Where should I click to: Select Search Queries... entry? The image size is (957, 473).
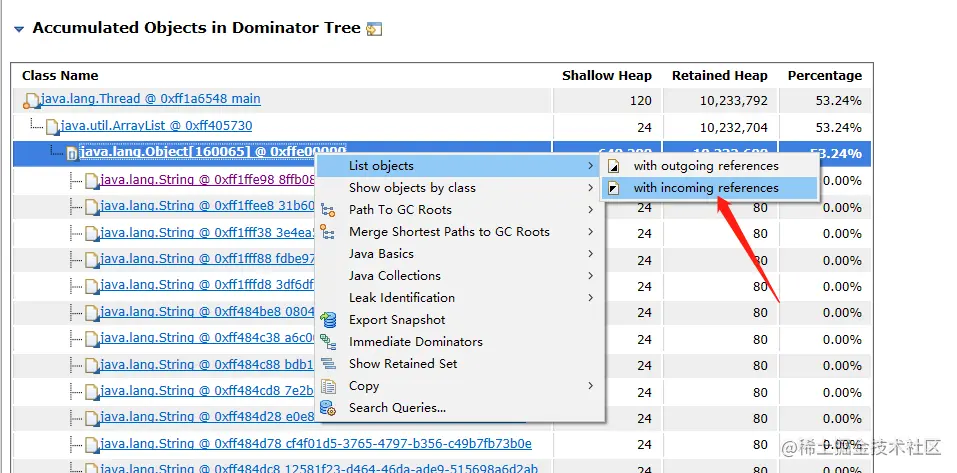click(458, 408)
